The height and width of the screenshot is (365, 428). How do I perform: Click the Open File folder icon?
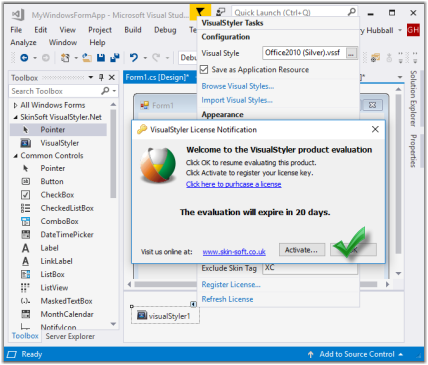click(87, 58)
